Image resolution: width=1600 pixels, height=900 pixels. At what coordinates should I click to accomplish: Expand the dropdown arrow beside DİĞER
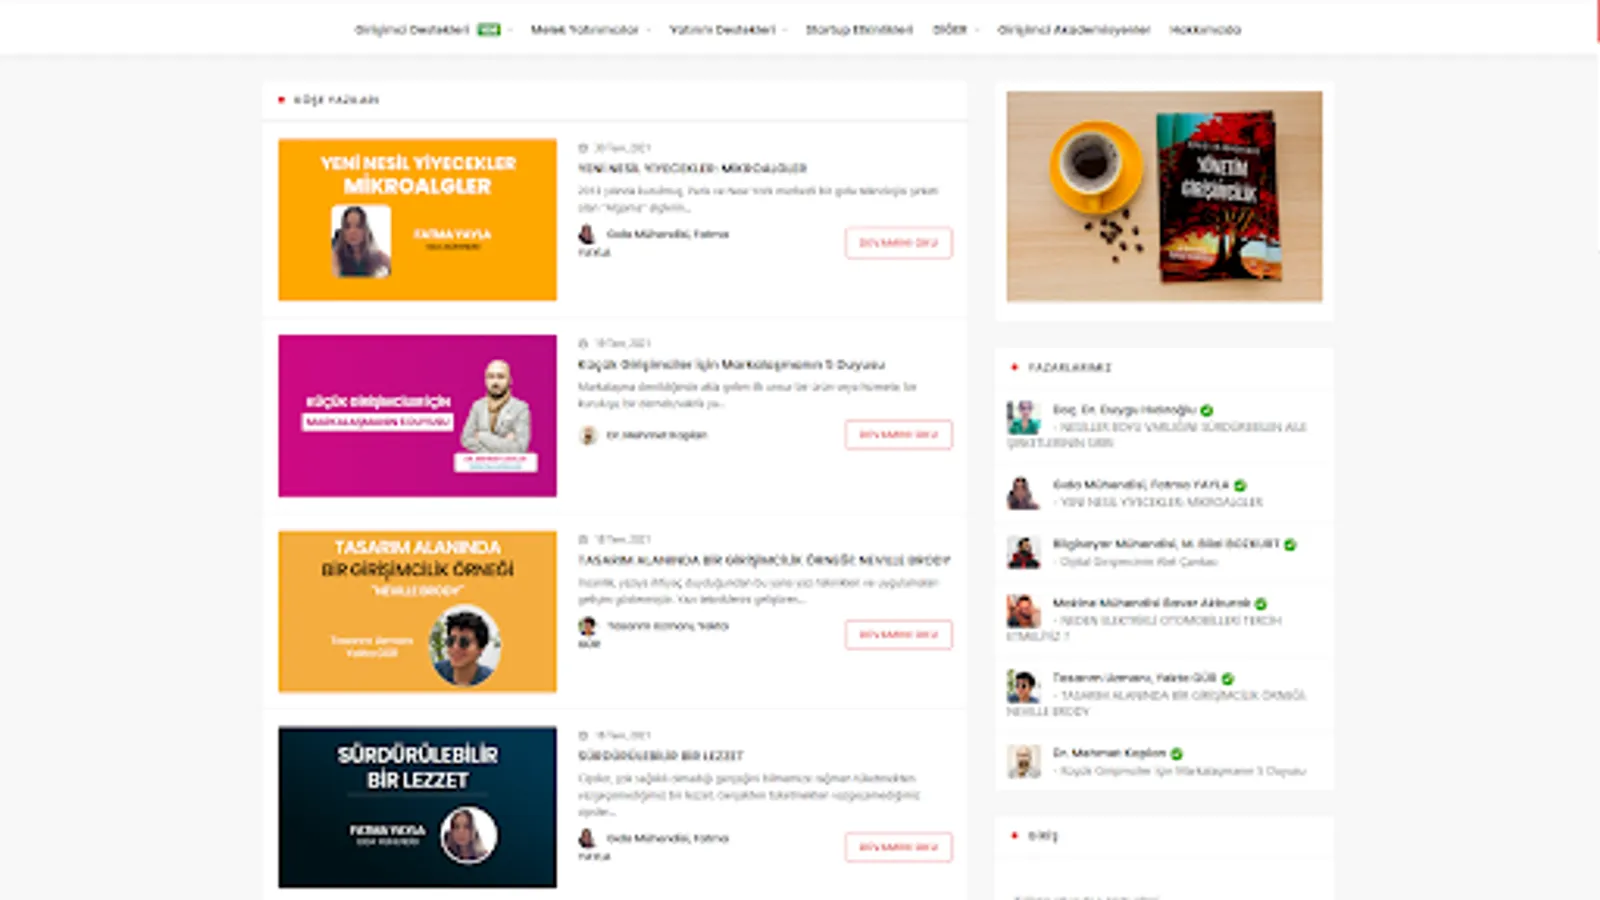[x=977, y=30]
